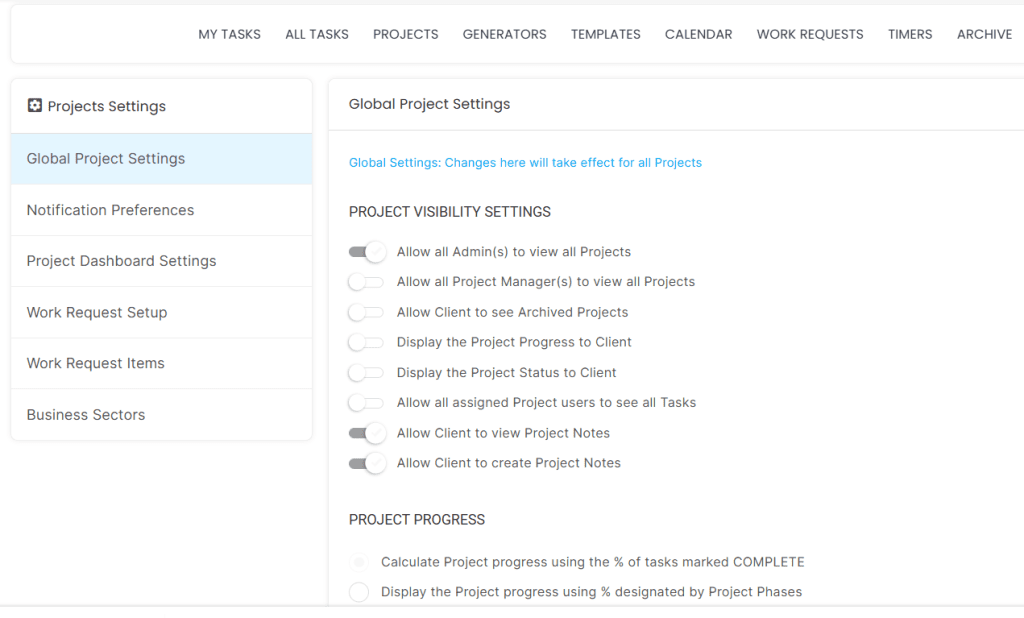Select Project Dashboard Settings in the sidebar
1024x618 pixels.
click(121, 261)
